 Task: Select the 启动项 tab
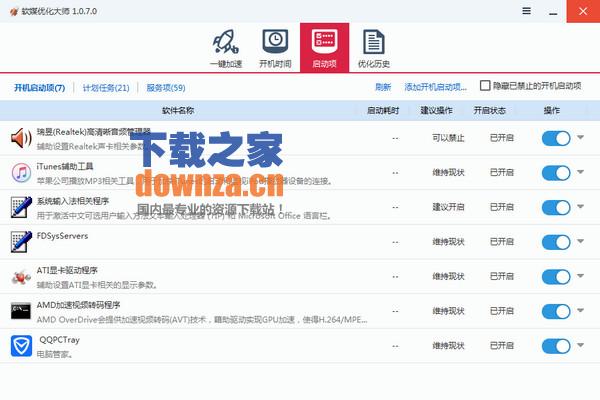(x=324, y=48)
